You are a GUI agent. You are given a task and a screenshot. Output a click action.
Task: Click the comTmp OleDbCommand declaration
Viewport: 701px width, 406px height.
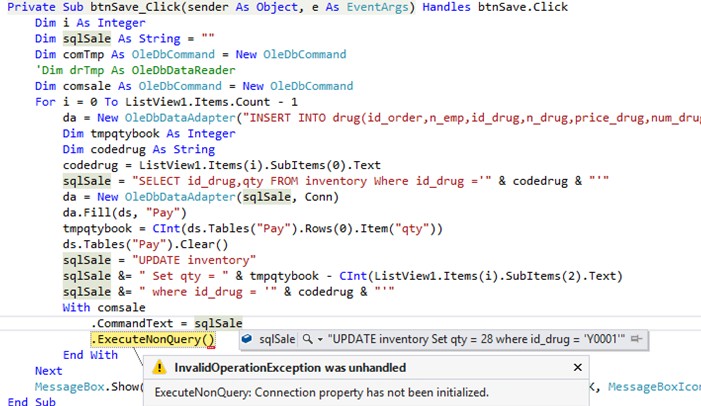[x=190, y=55]
